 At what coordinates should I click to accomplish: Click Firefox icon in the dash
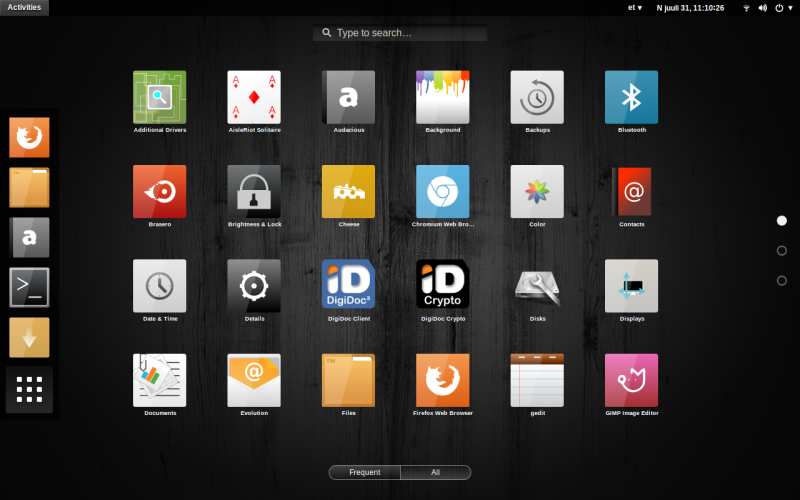point(29,137)
